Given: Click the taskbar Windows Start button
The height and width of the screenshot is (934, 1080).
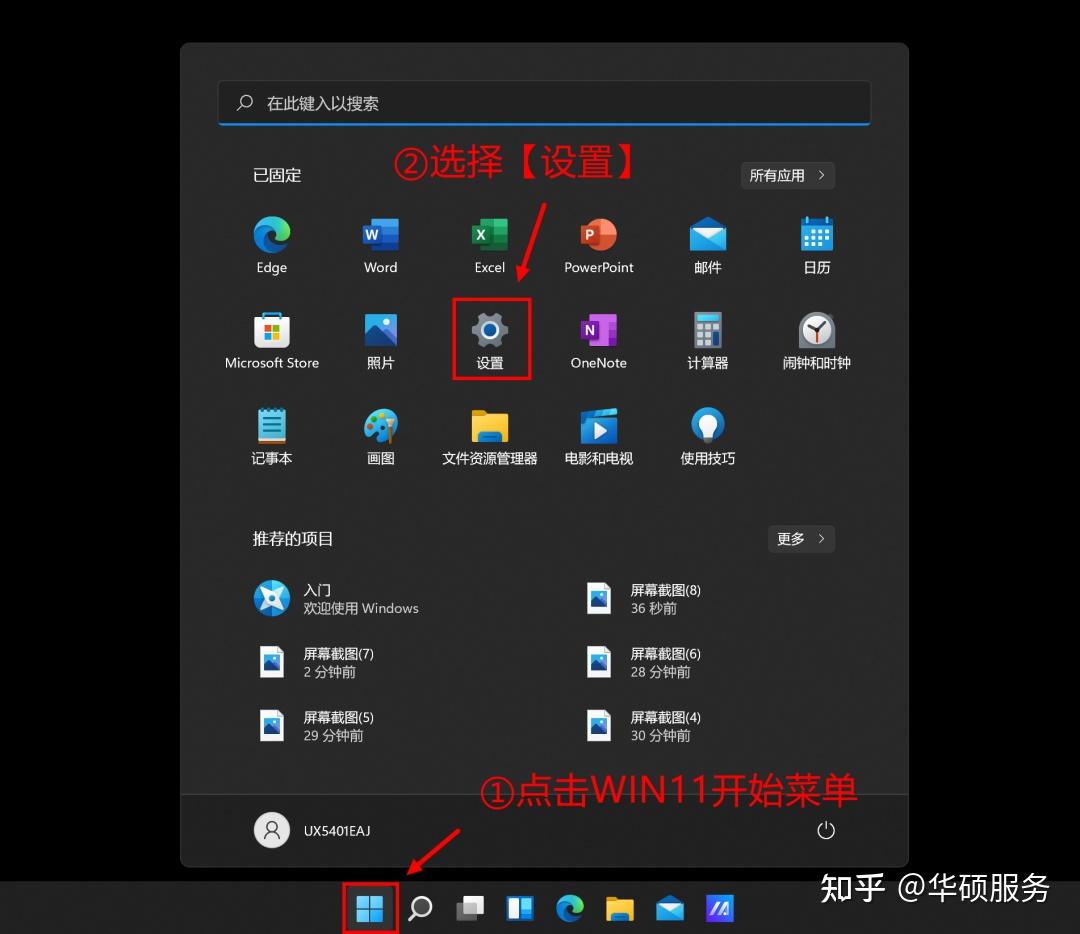Looking at the screenshot, I should tap(370, 909).
